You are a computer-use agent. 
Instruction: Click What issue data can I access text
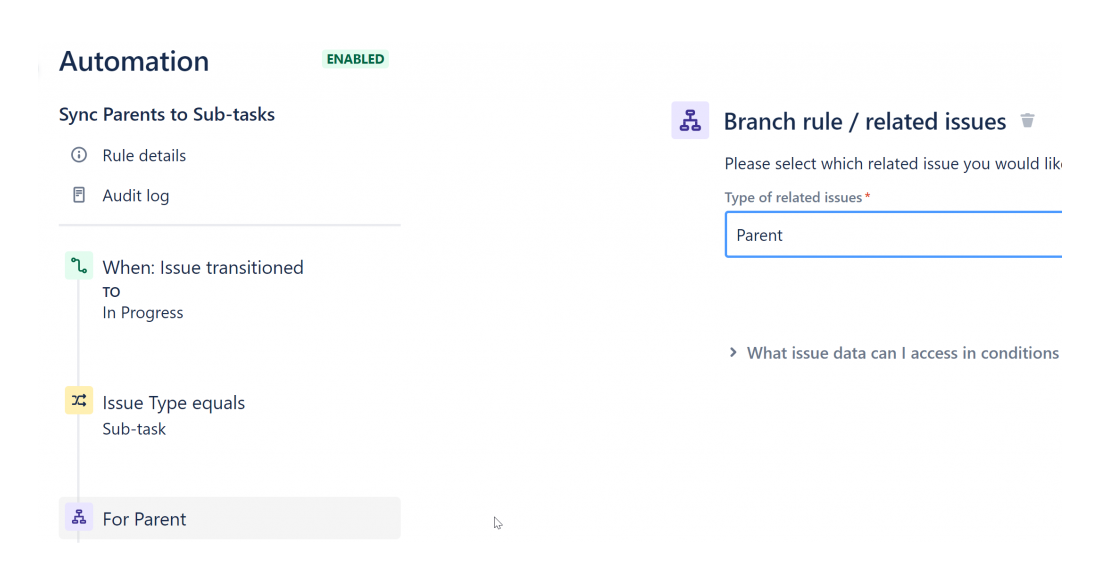[902, 353]
